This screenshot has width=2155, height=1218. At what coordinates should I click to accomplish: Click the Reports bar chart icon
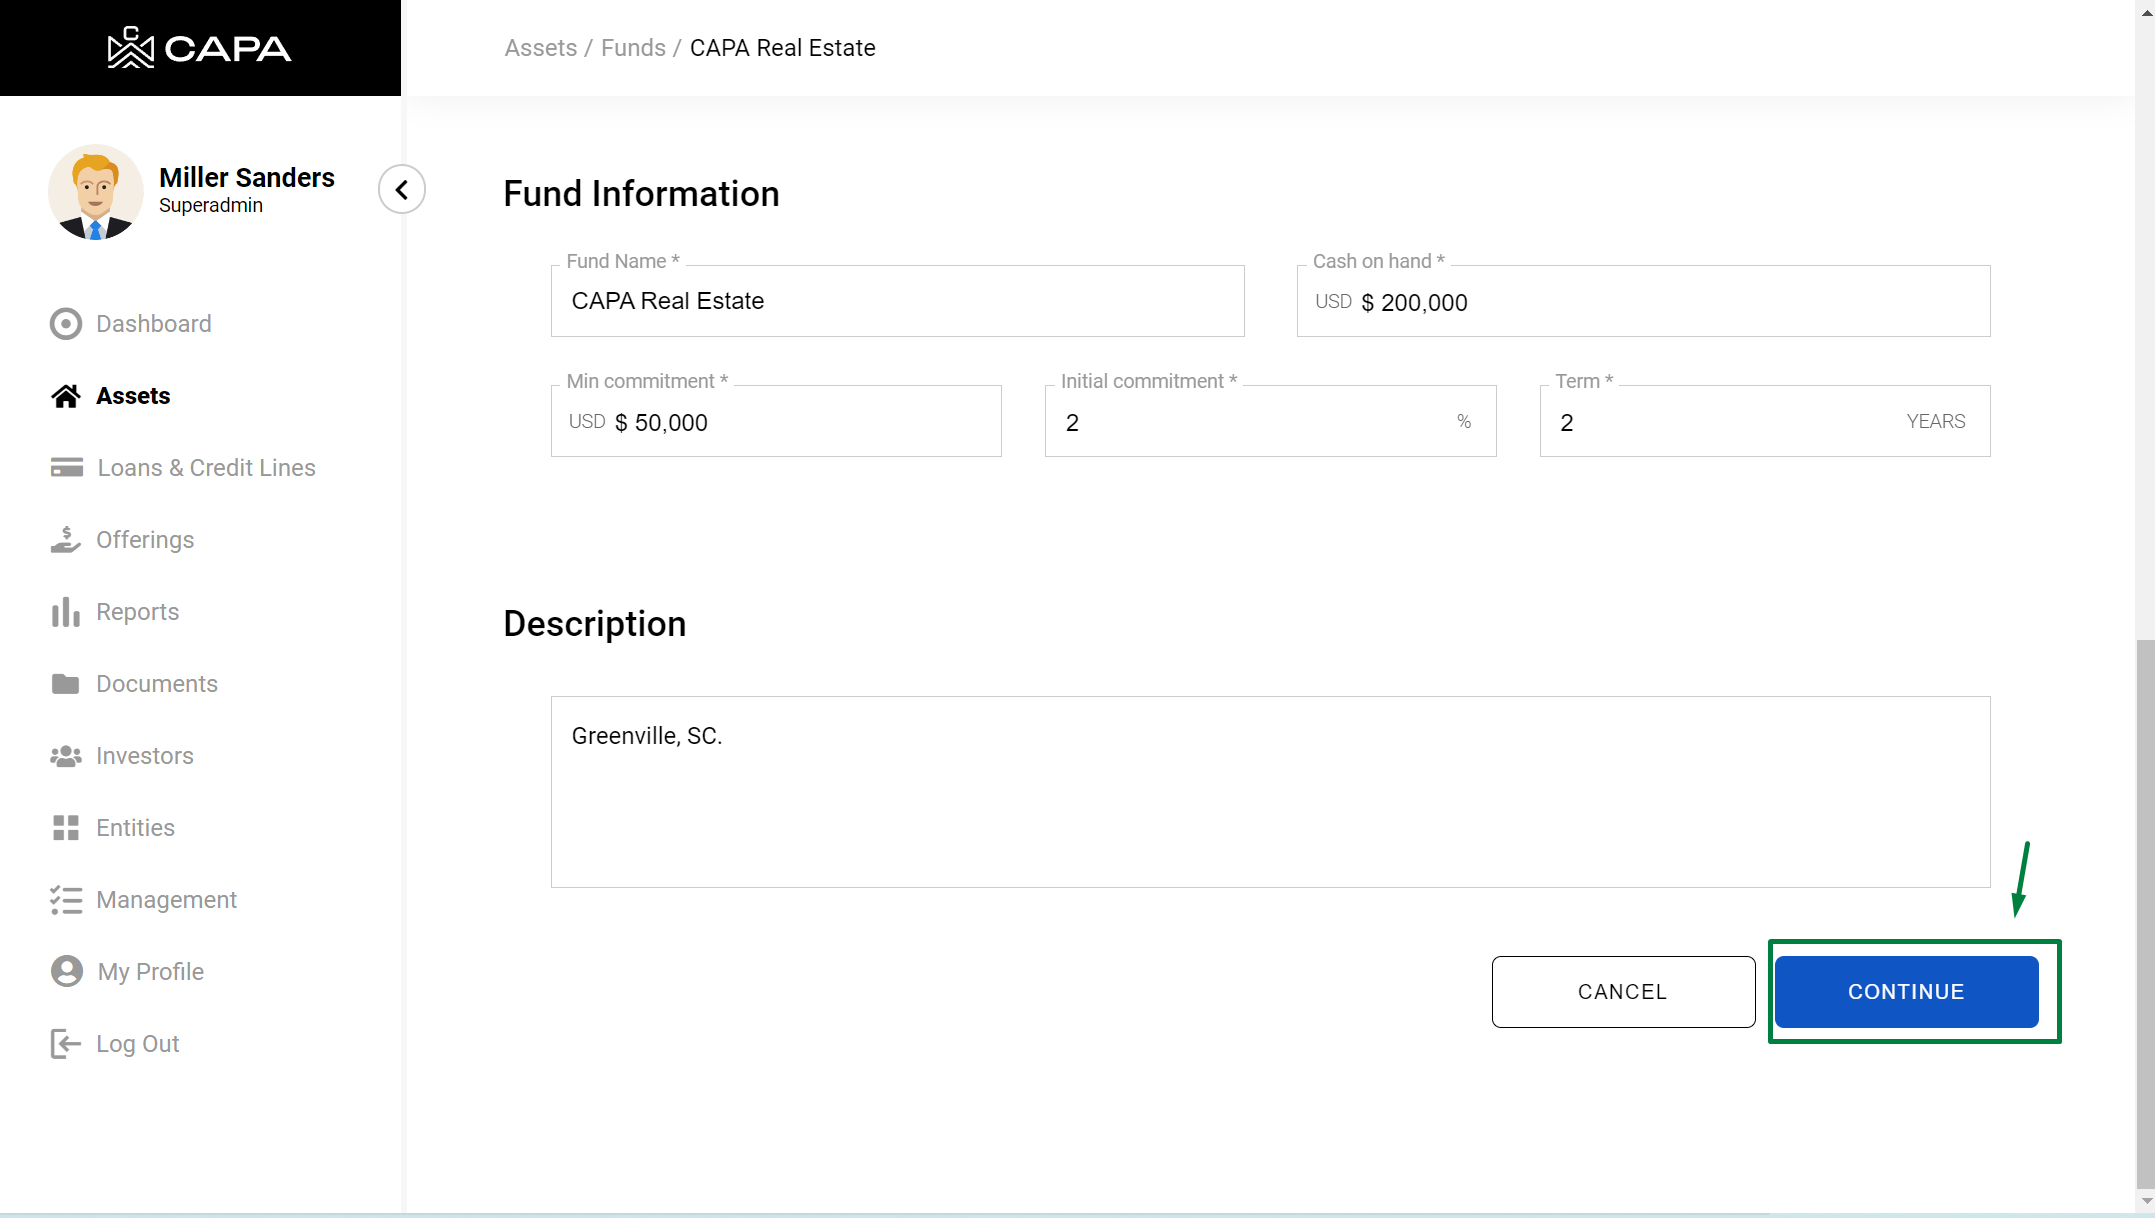tap(66, 612)
